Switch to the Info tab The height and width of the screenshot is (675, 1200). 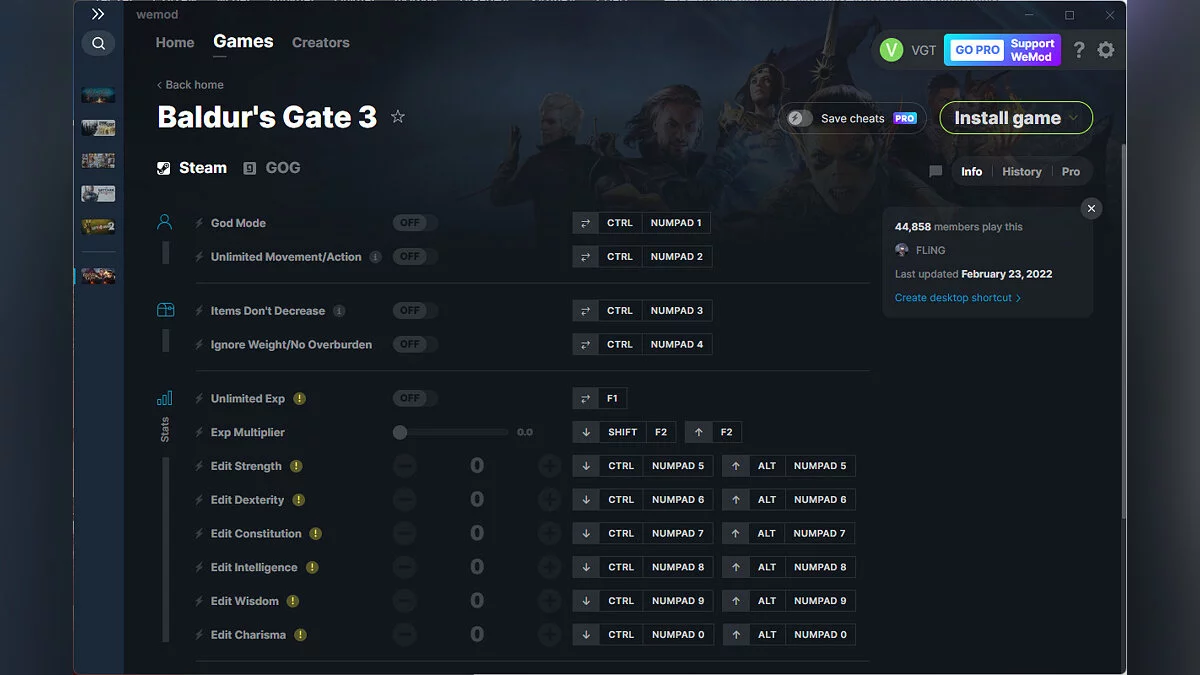pos(972,172)
